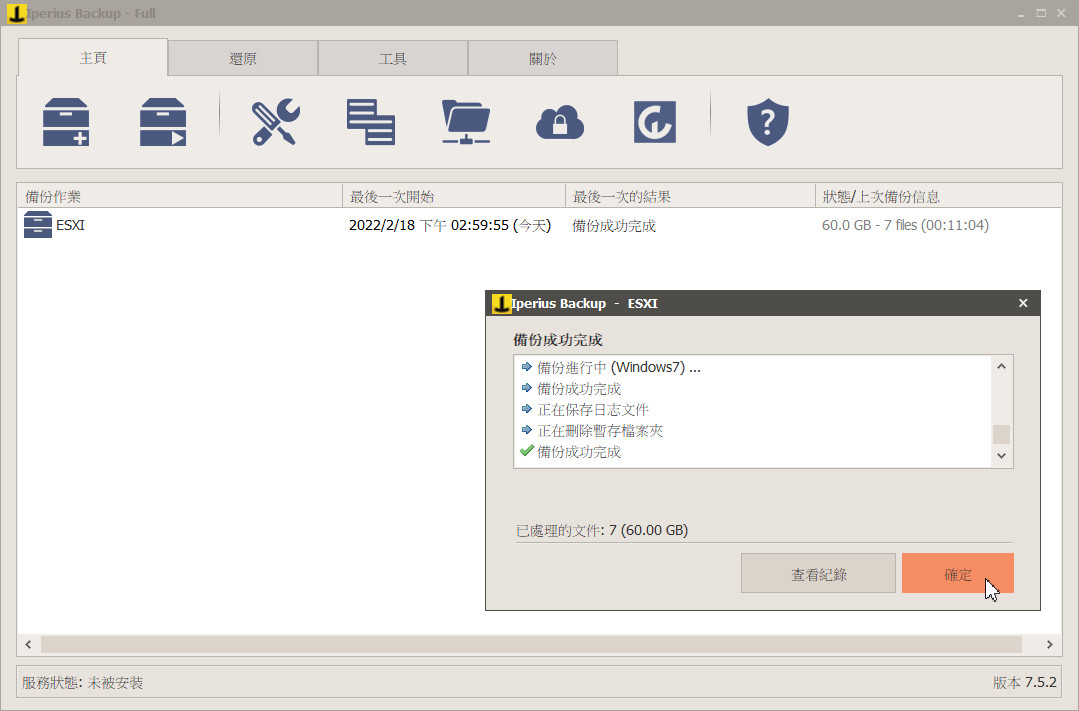
Task: Click right arrow of horizontal scrollbar
Action: (x=1050, y=645)
